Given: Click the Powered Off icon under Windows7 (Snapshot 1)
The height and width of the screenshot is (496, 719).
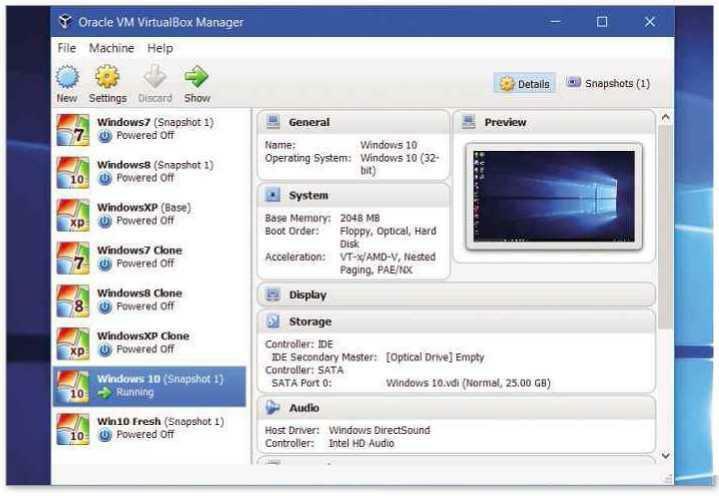Looking at the screenshot, I should coord(105,136).
